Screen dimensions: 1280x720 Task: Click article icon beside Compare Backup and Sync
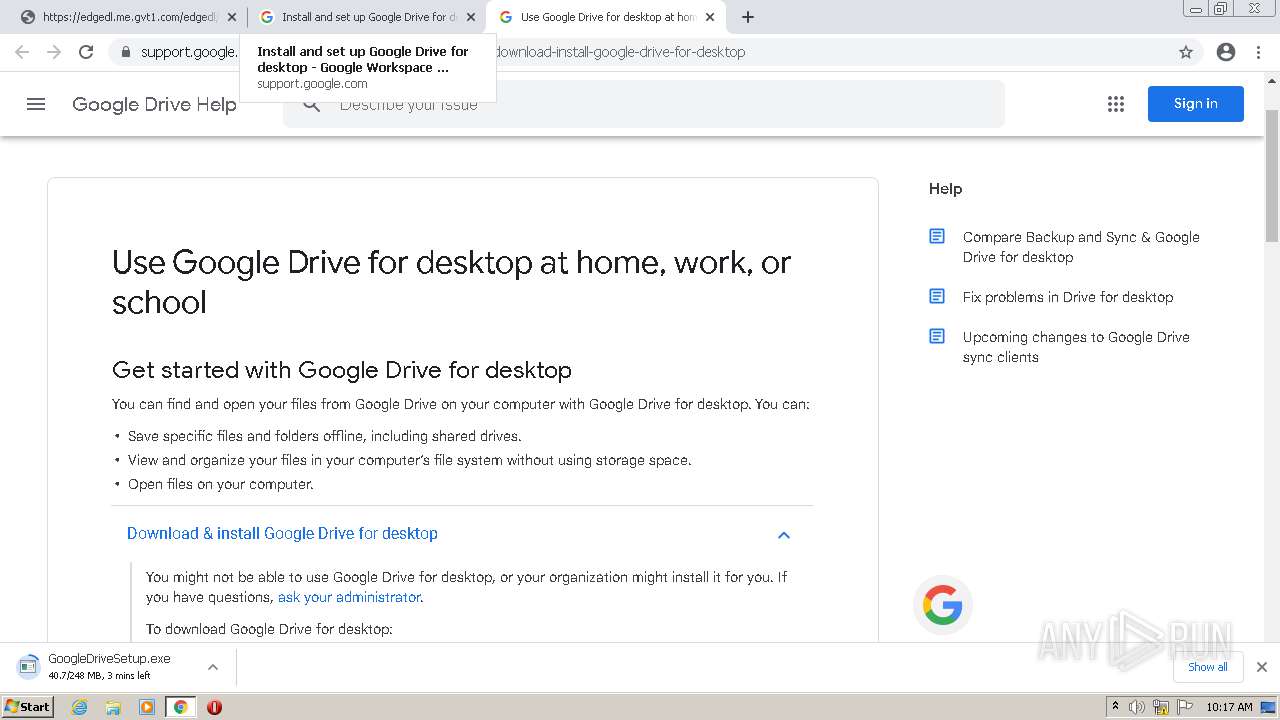click(937, 237)
